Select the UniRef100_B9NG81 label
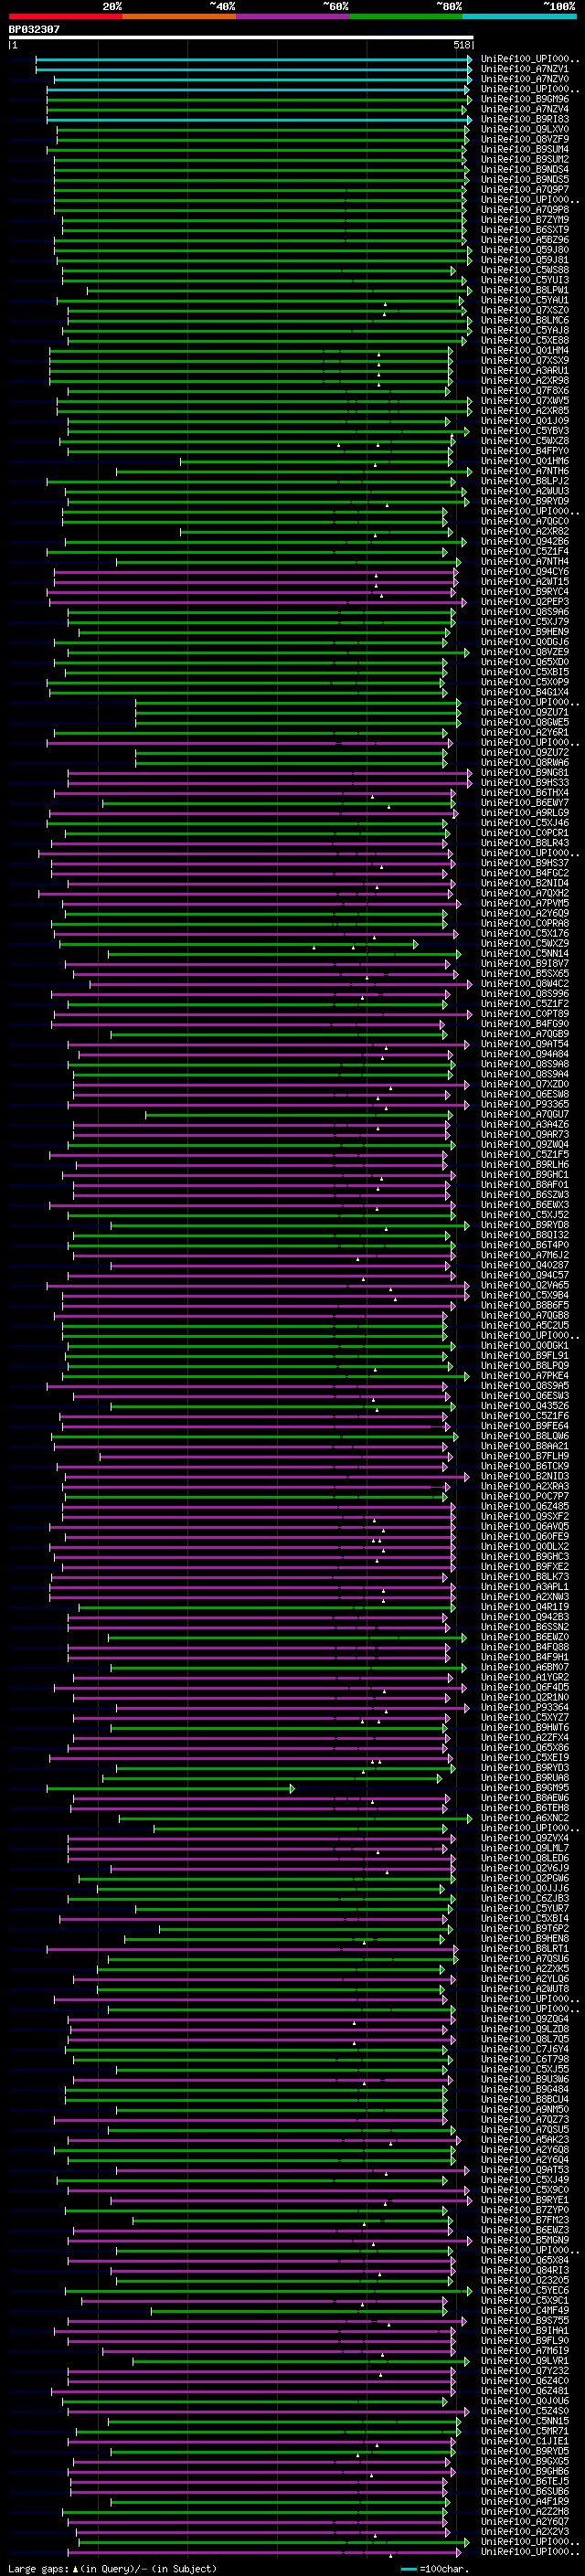The width and height of the screenshot is (585, 2576). (x=525, y=772)
